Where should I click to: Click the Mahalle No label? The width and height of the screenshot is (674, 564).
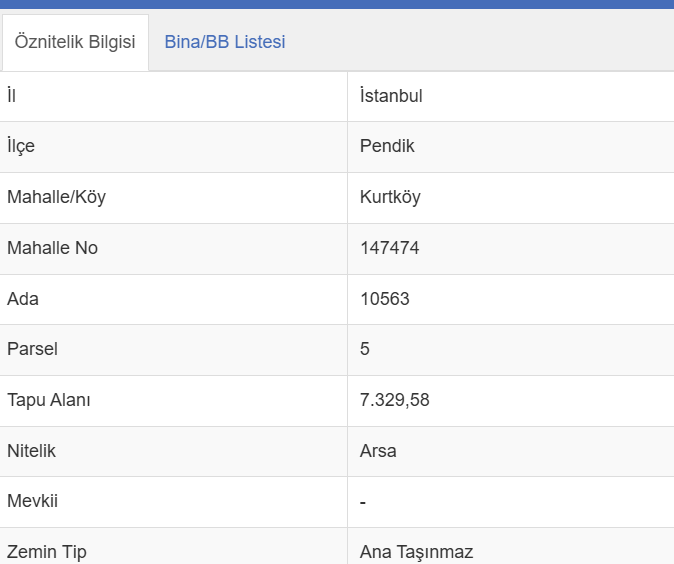52,248
